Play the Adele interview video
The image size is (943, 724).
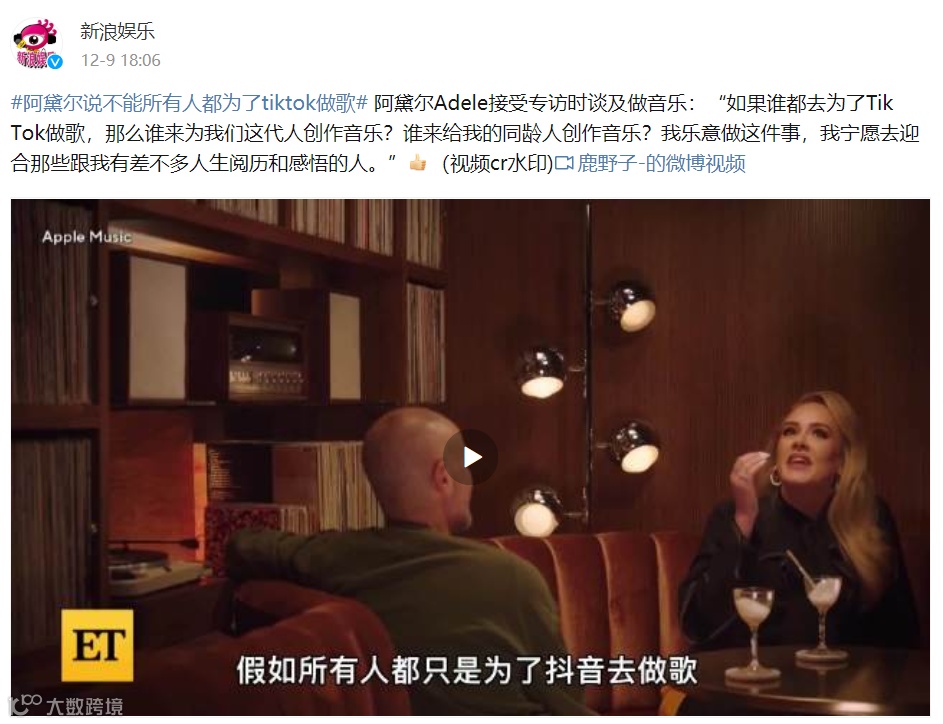(x=470, y=457)
